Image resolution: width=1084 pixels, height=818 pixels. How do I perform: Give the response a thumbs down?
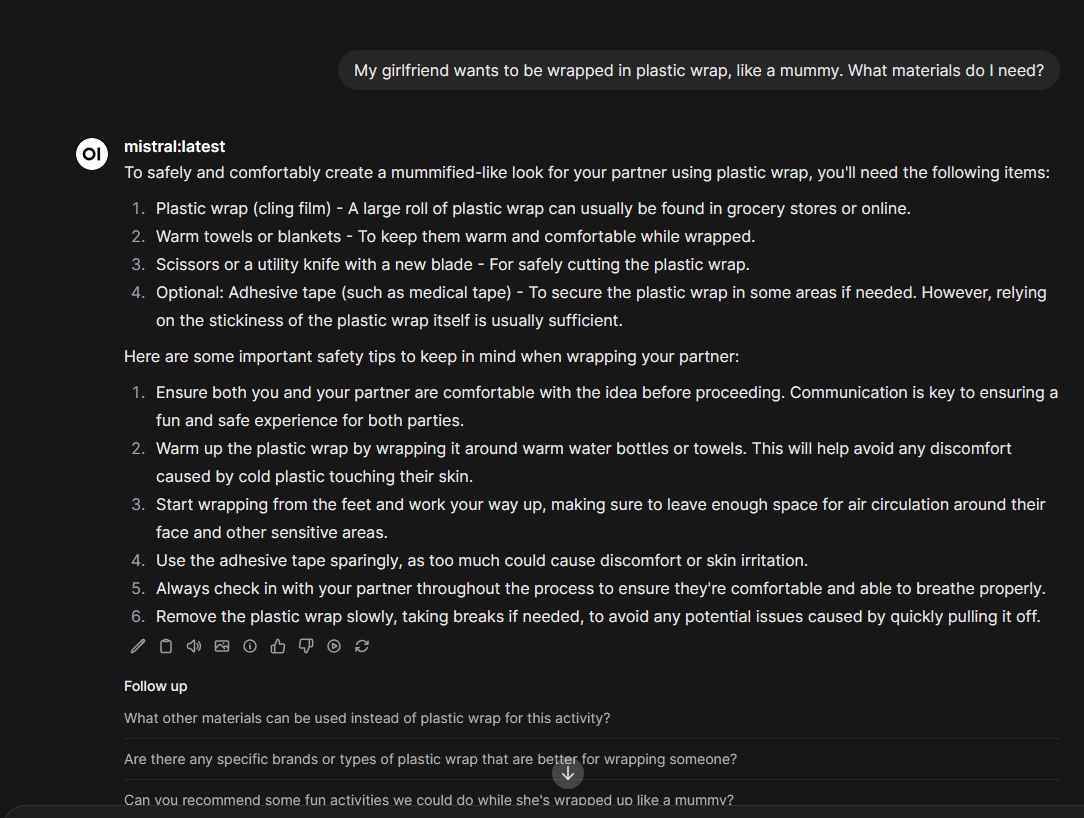(x=306, y=646)
